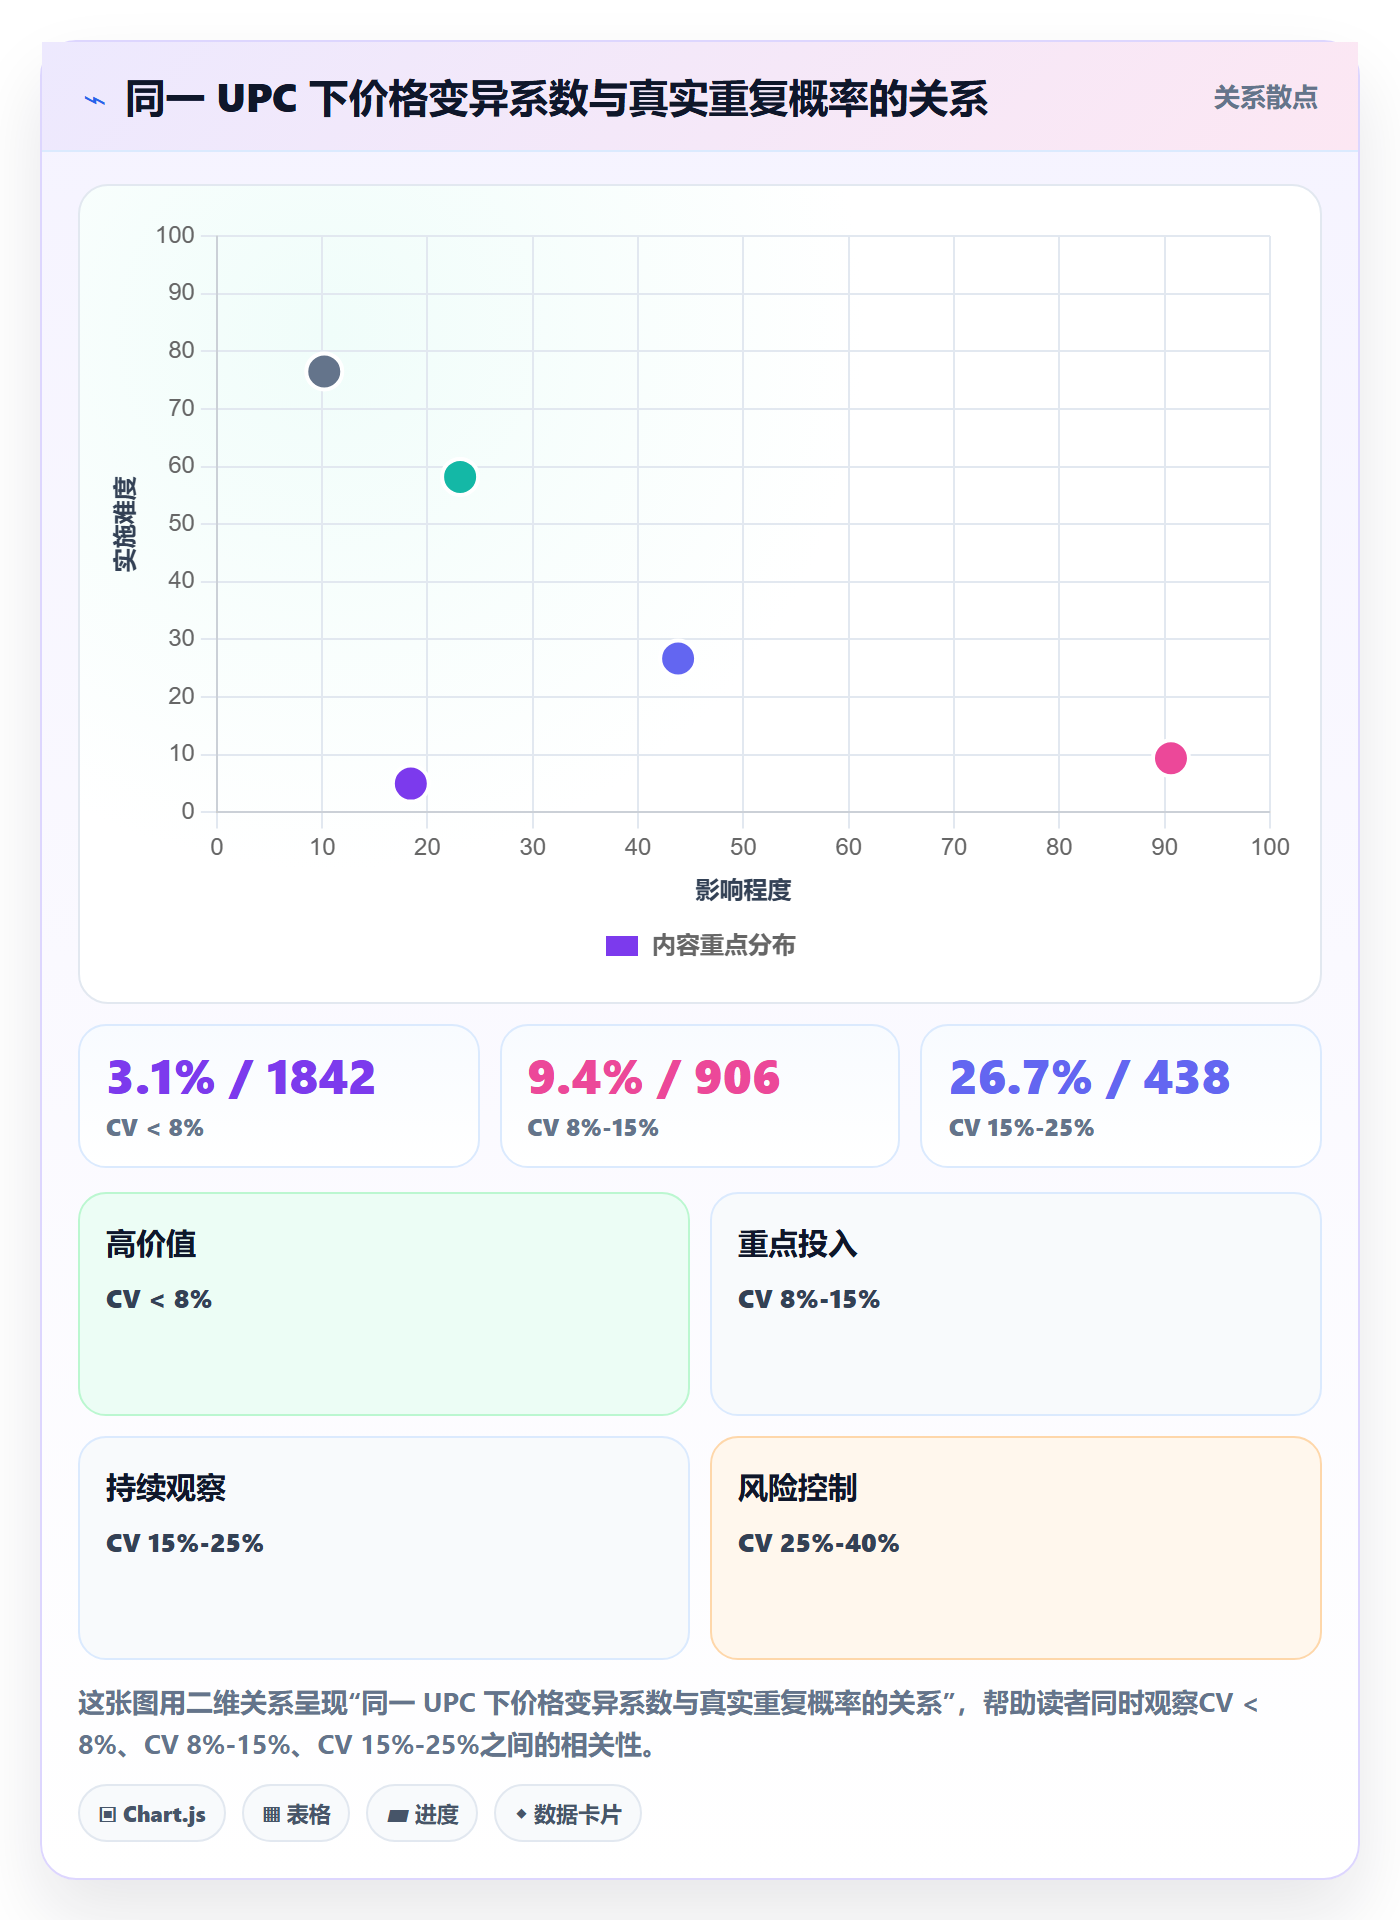The height and width of the screenshot is (1920, 1400).
Task: Select the gray scatter point near 80
Action: (x=324, y=372)
